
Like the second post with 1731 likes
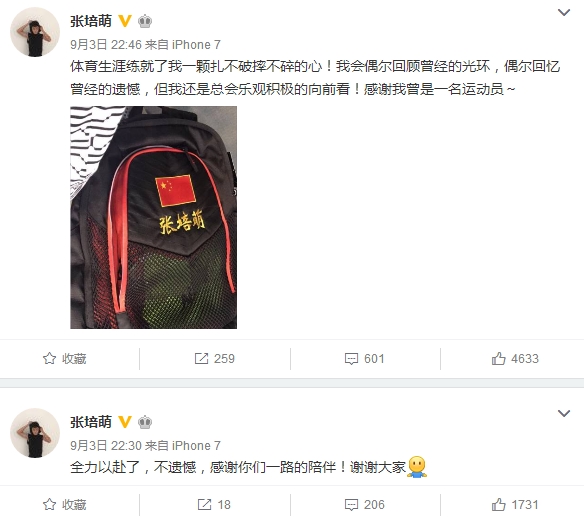pyautogui.click(x=515, y=505)
